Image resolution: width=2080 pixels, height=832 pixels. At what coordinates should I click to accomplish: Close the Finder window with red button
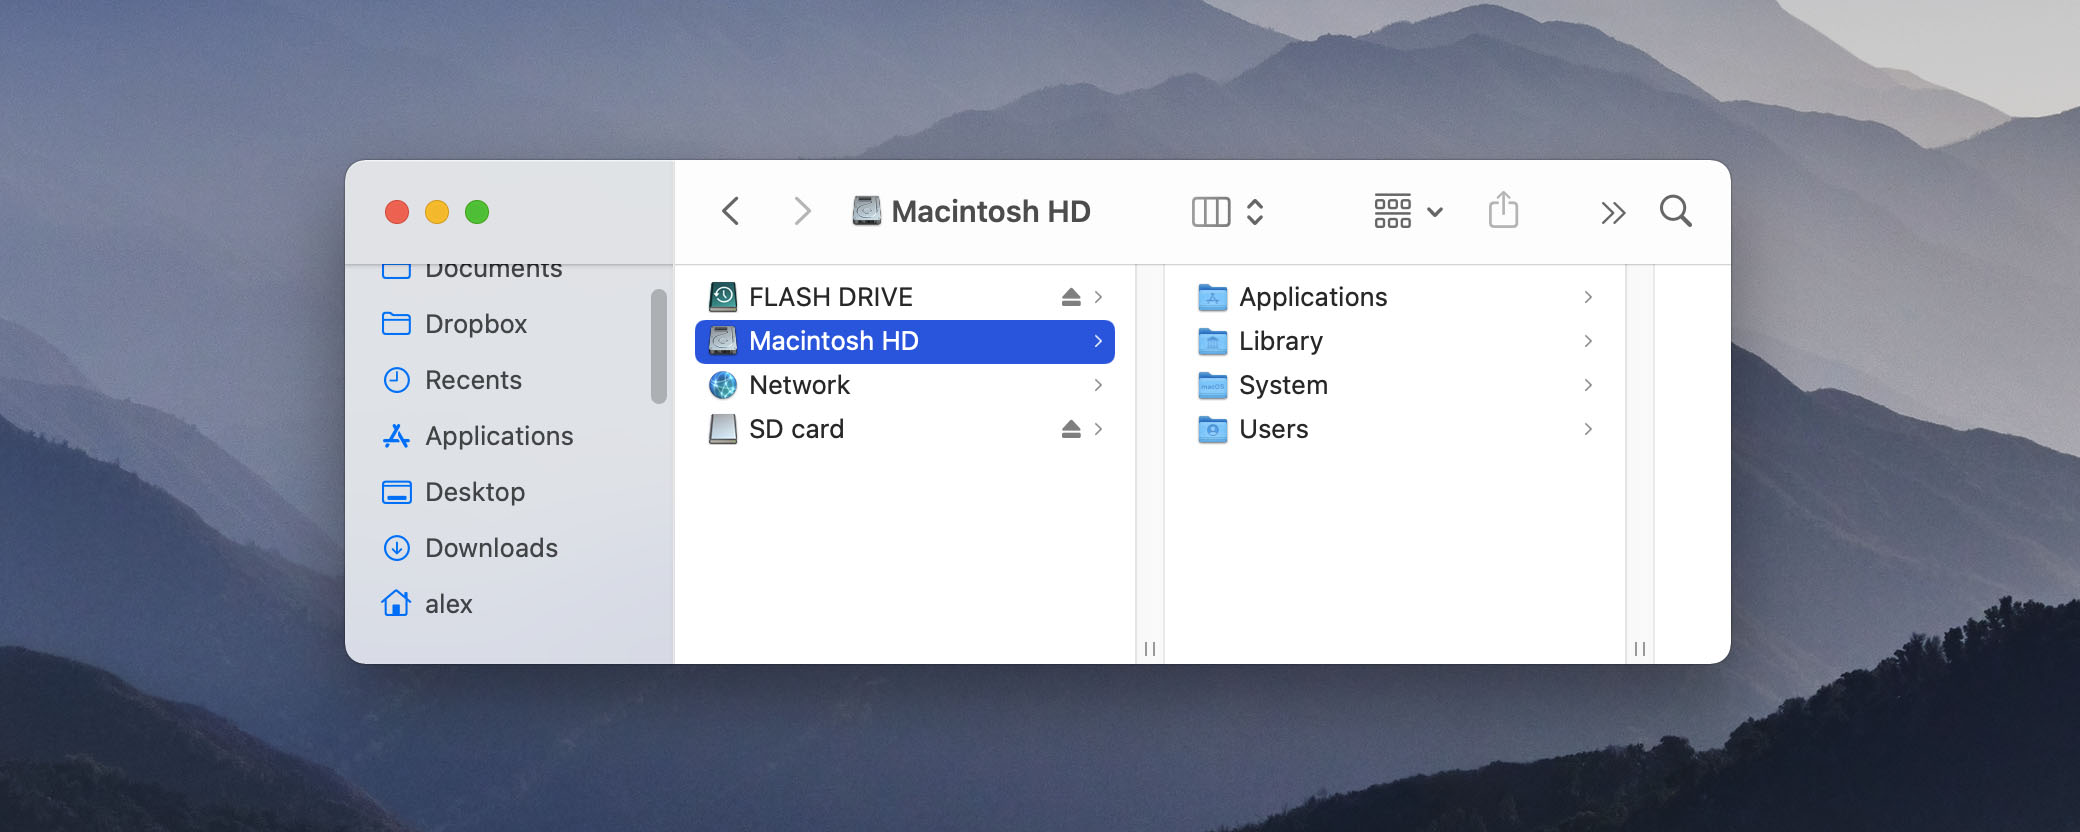[x=397, y=212]
